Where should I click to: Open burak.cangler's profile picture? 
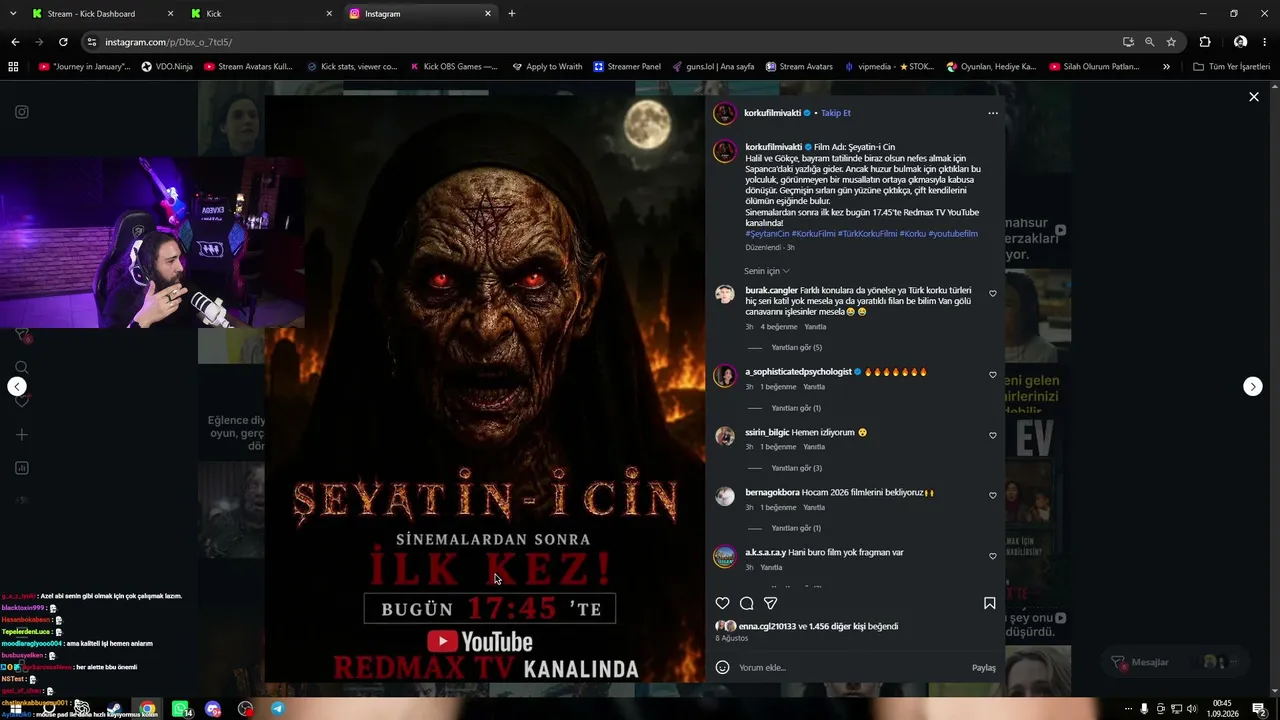725,294
